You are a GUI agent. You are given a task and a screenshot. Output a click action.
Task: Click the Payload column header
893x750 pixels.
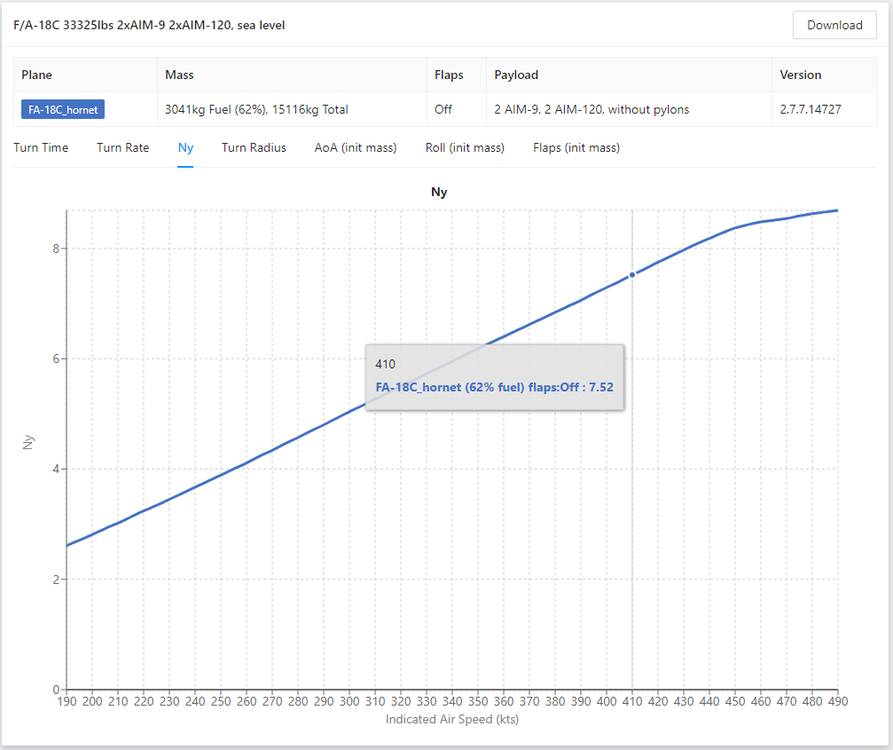[x=516, y=75]
